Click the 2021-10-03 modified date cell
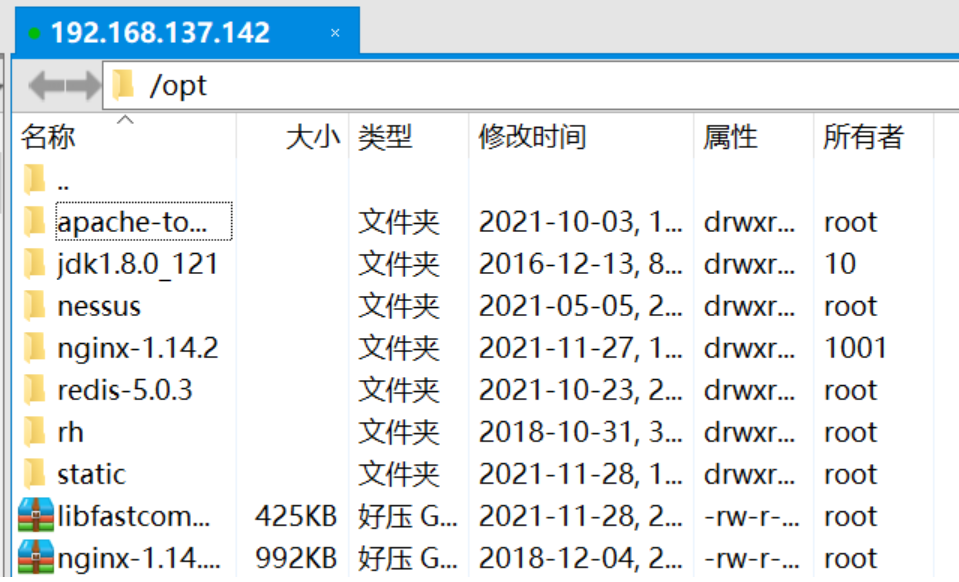Viewport: 959px width, 582px height. (x=580, y=222)
